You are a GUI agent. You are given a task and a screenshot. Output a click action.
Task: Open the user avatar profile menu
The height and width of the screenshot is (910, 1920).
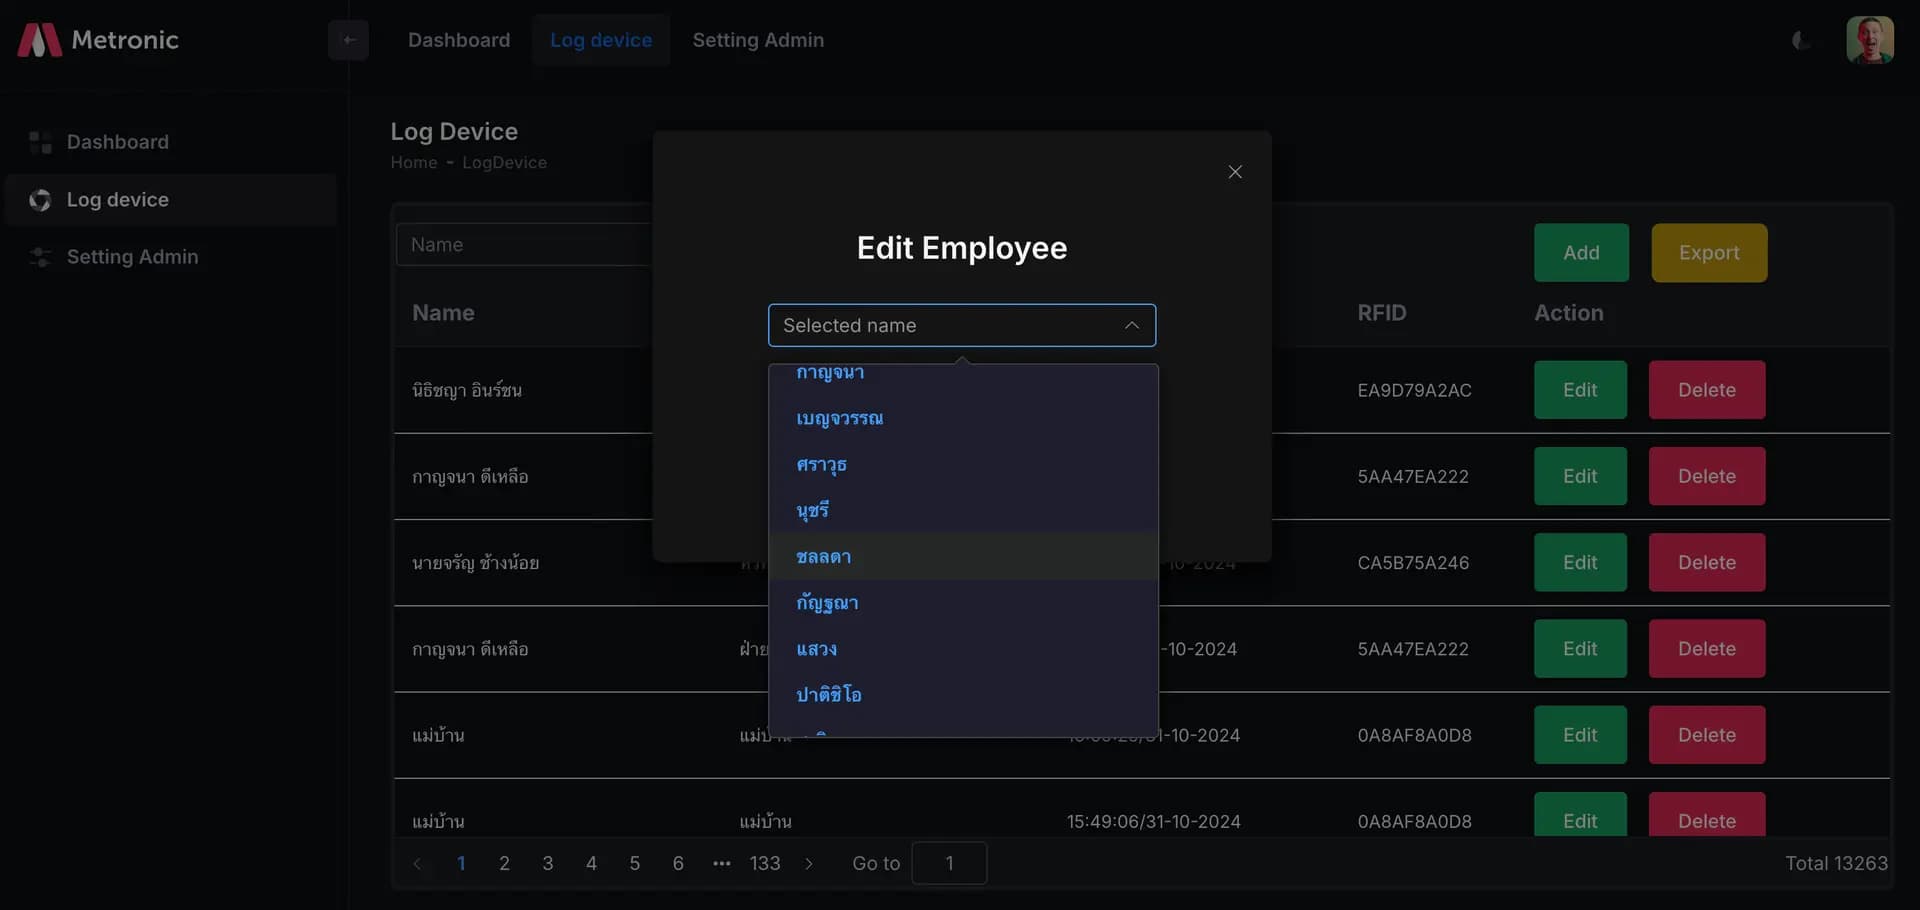point(1869,40)
